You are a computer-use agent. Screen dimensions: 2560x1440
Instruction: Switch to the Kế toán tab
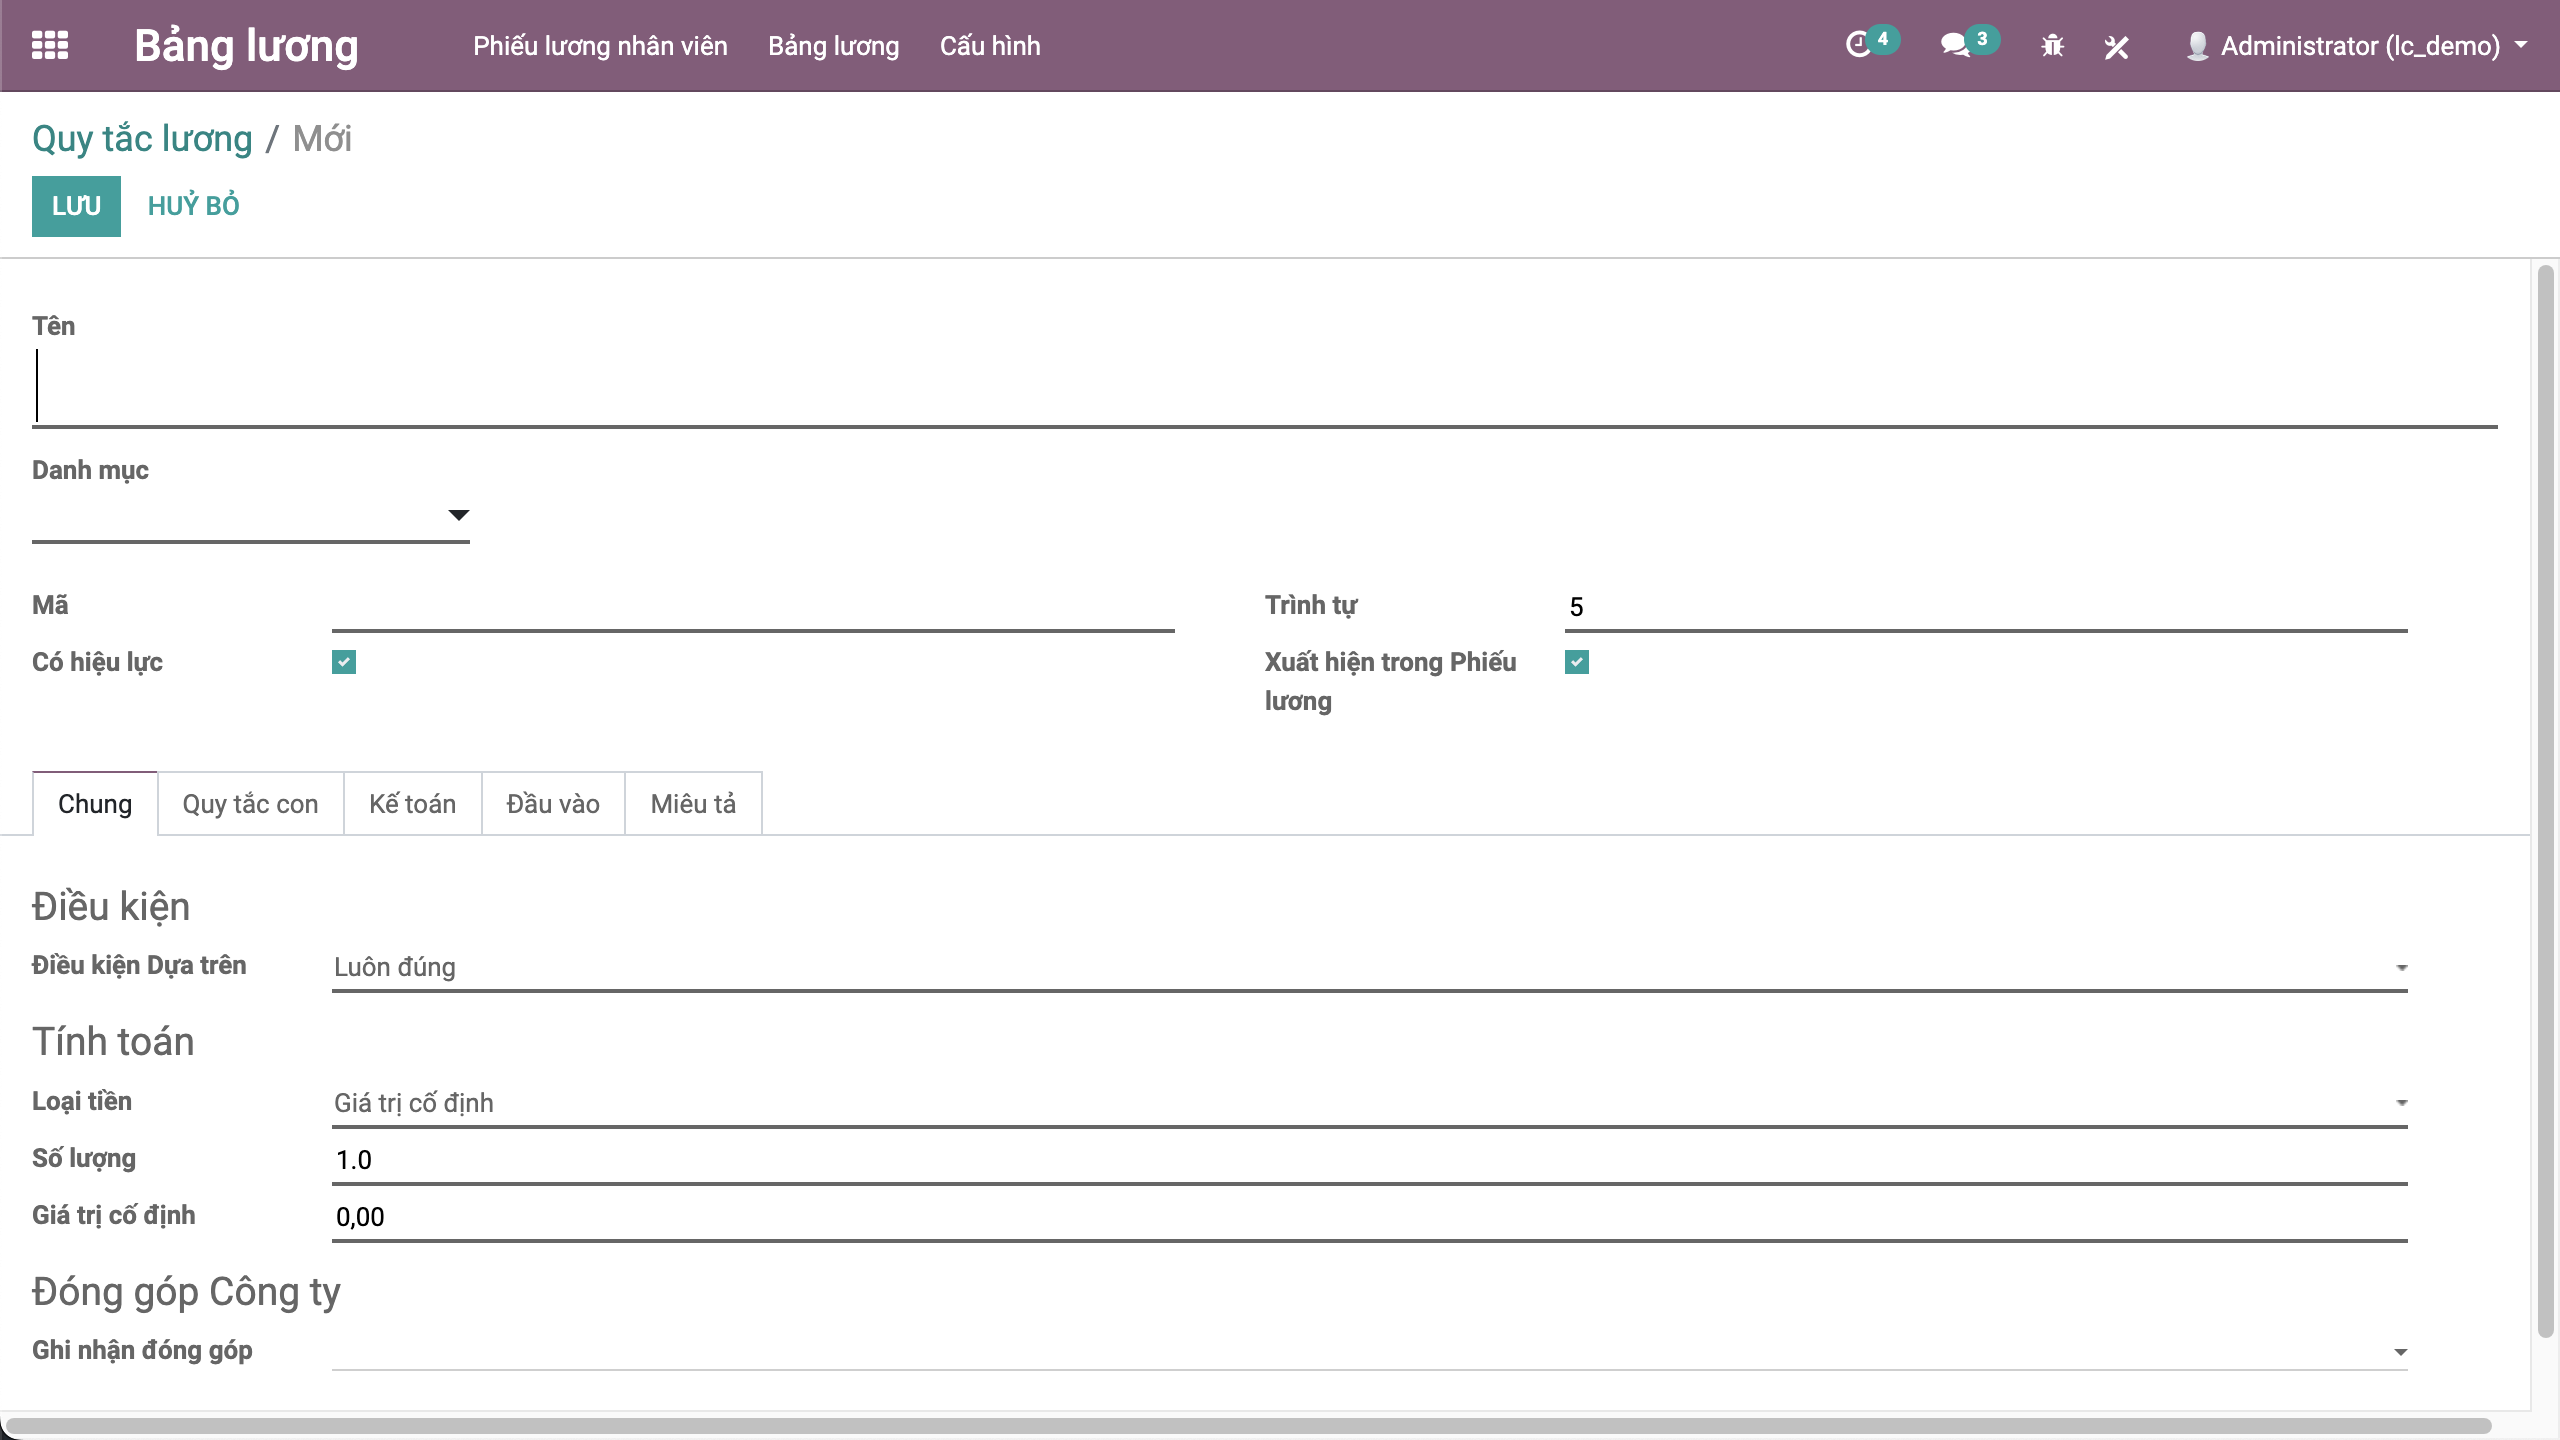(412, 804)
